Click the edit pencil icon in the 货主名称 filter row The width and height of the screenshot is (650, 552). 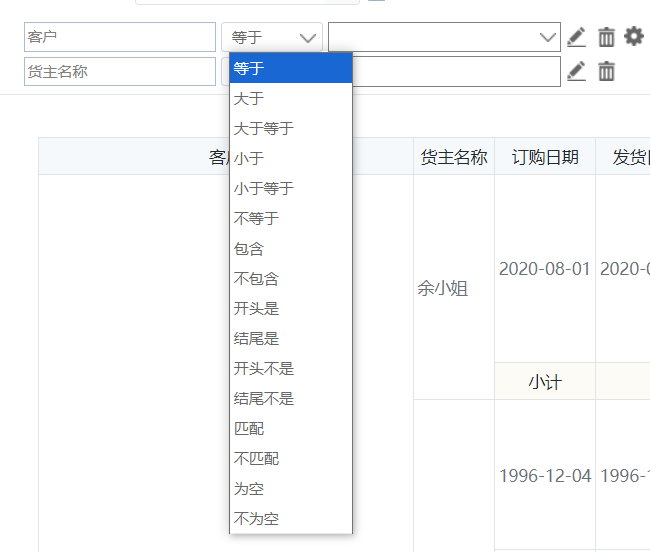tap(576, 71)
